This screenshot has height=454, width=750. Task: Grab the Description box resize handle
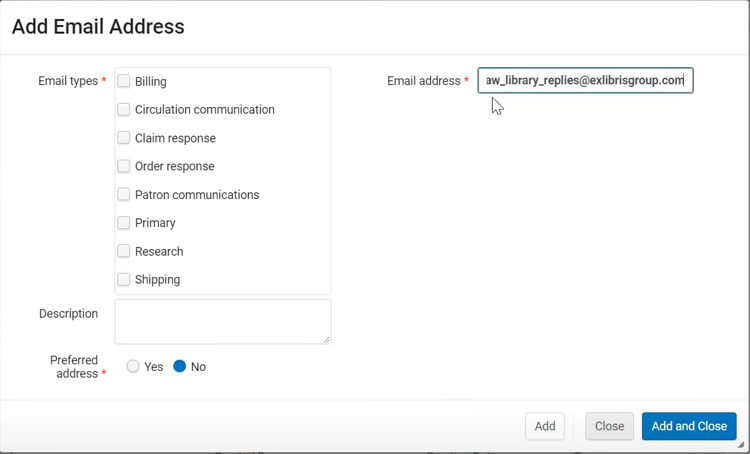pyautogui.click(x=326, y=339)
